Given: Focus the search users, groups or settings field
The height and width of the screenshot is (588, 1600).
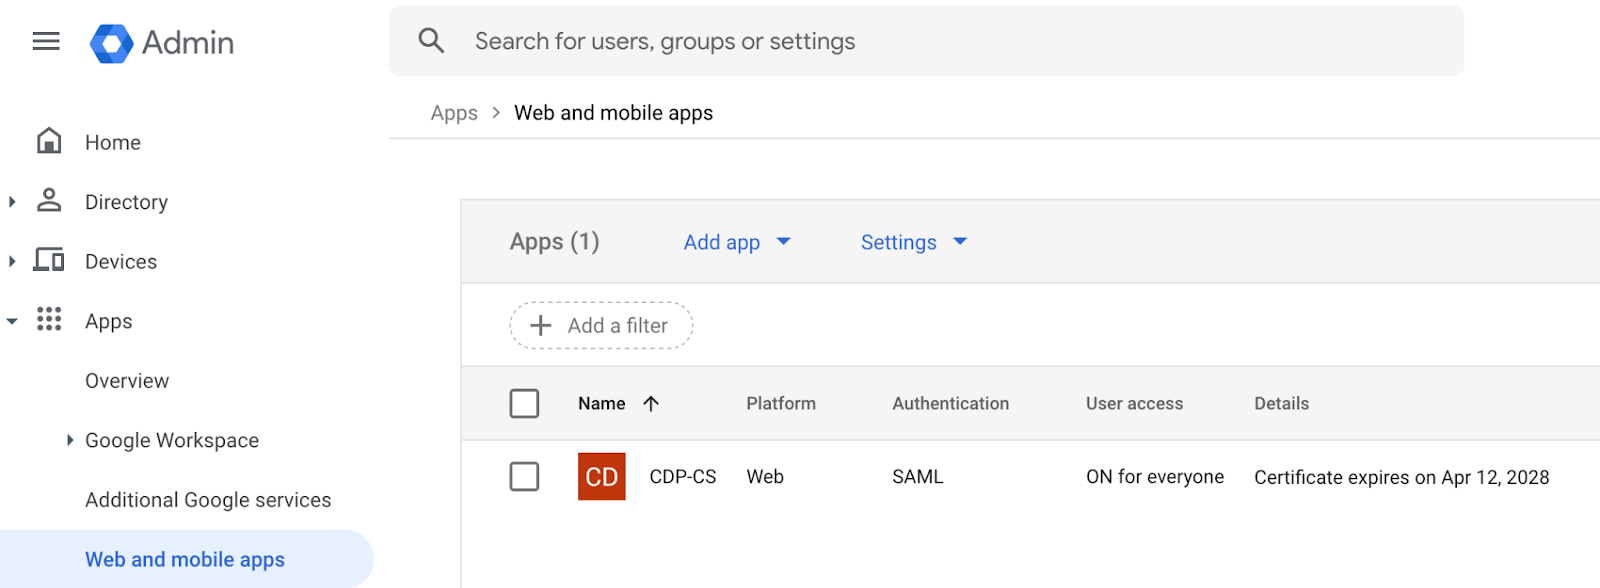Looking at the screenshot, I should tap(926, 41).
